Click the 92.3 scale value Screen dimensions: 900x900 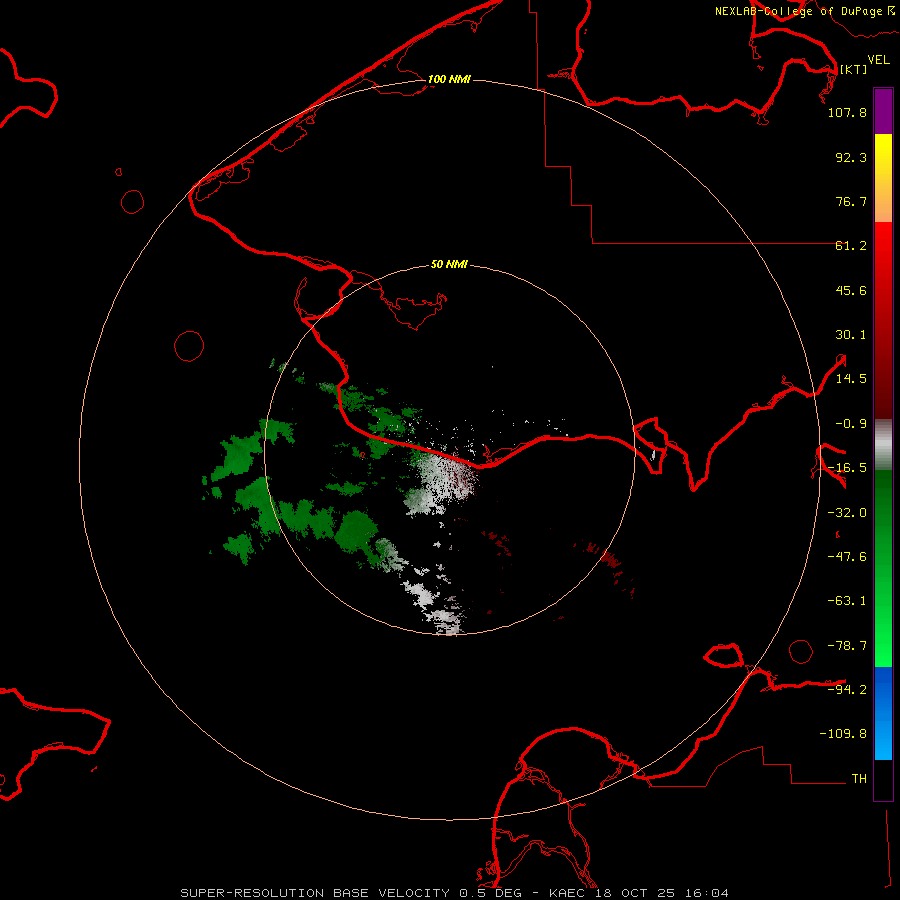click(x=851, y=157)
